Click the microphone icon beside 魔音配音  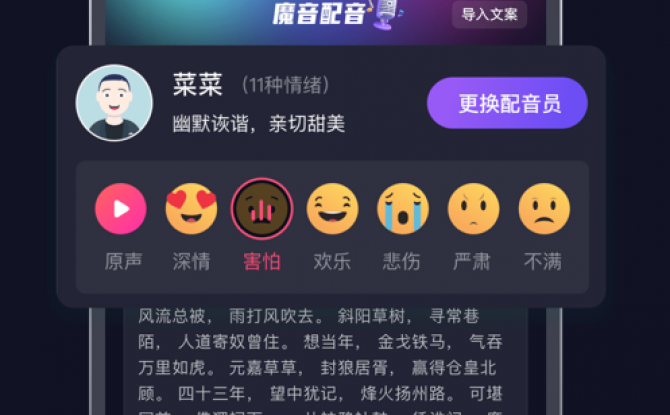coord(387,14)
